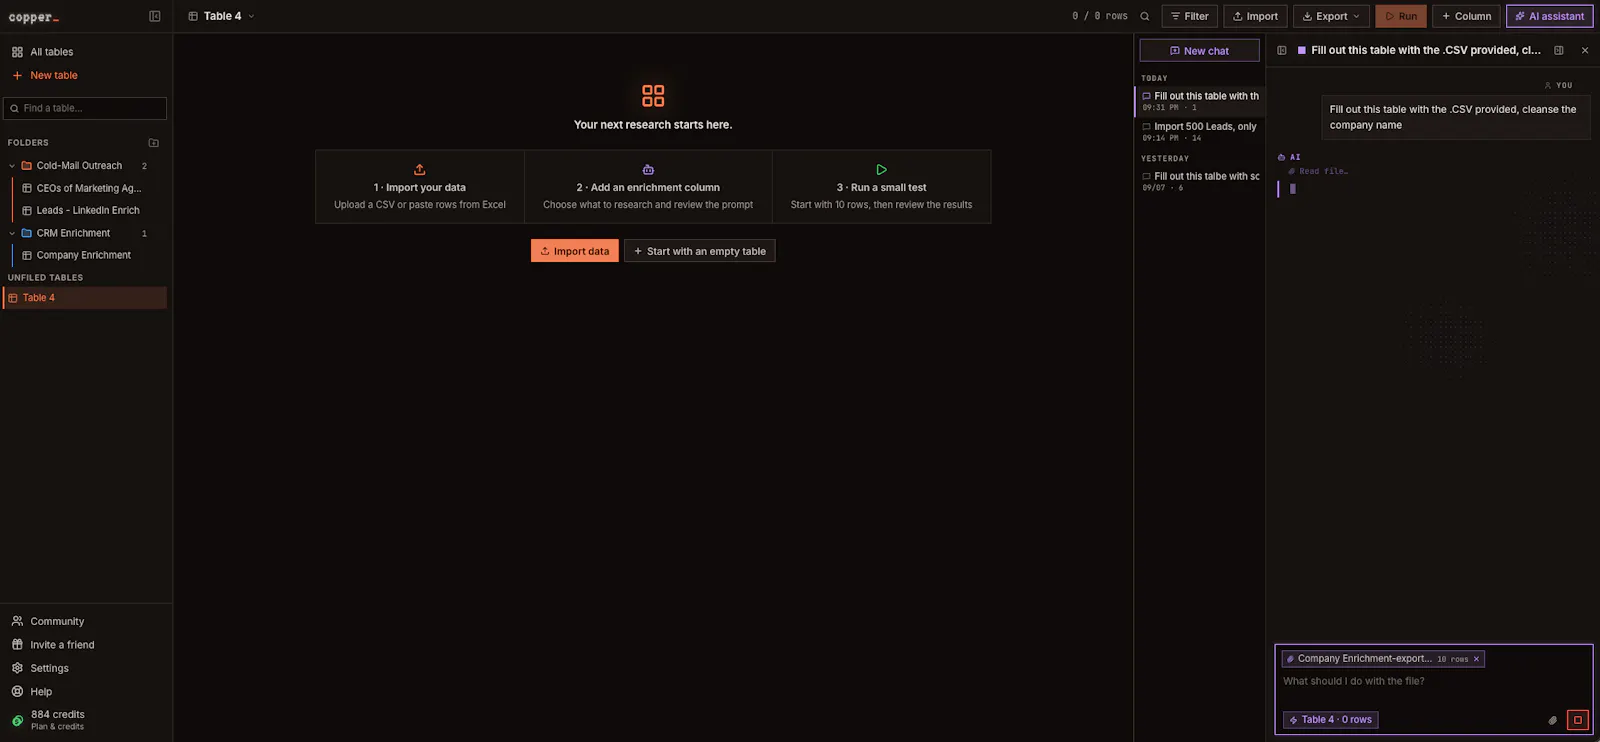Start a New chat

click(x=1199, y=51)
